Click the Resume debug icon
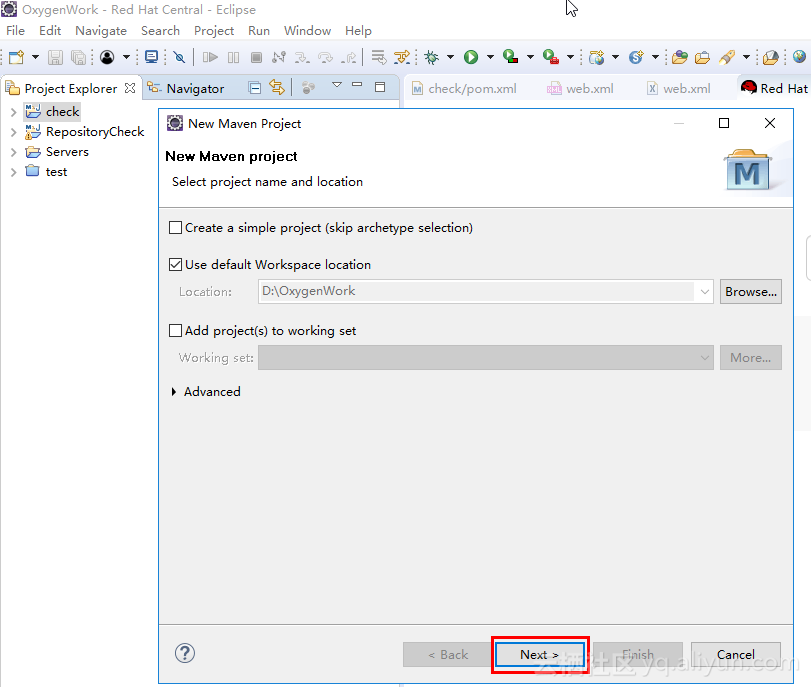This screenshot has height=687, width=811. pyautogui.click(x=210, y=57)
